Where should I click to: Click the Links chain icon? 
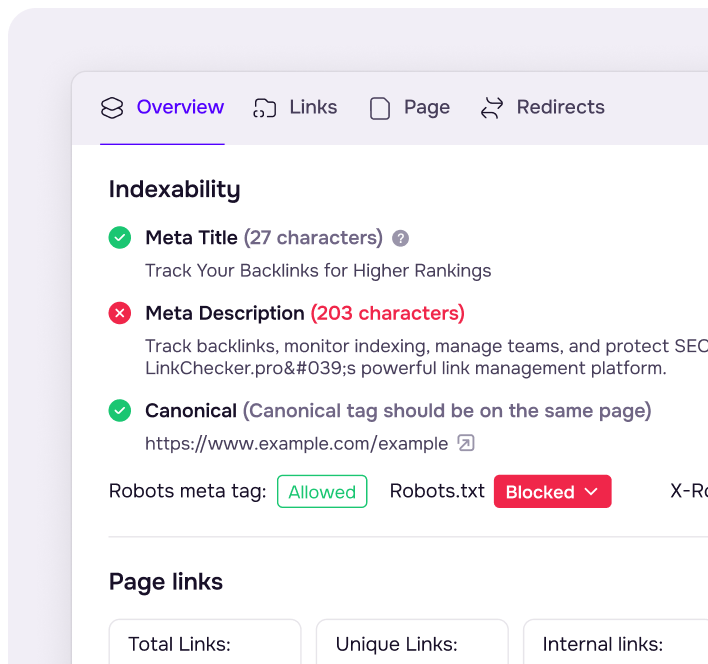265,108
